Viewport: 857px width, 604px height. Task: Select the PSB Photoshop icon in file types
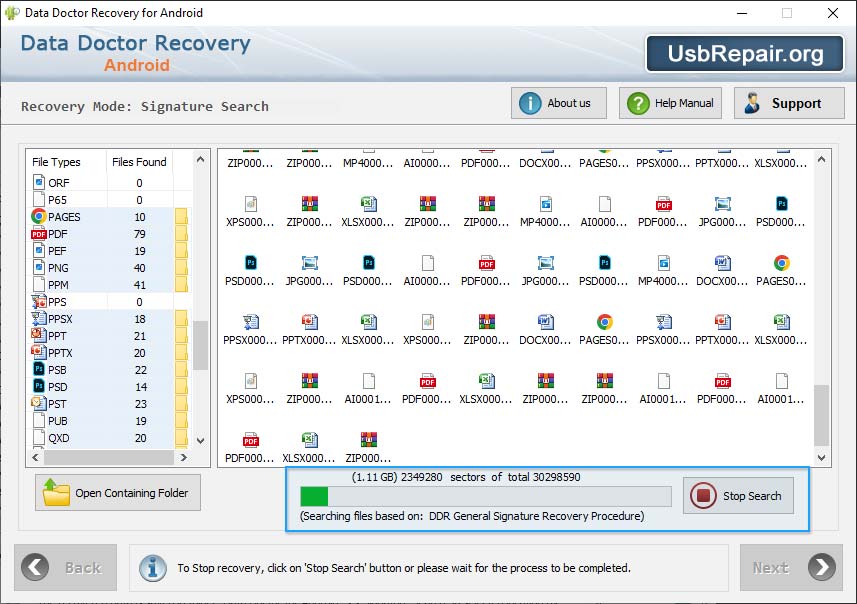pos(39,369)
